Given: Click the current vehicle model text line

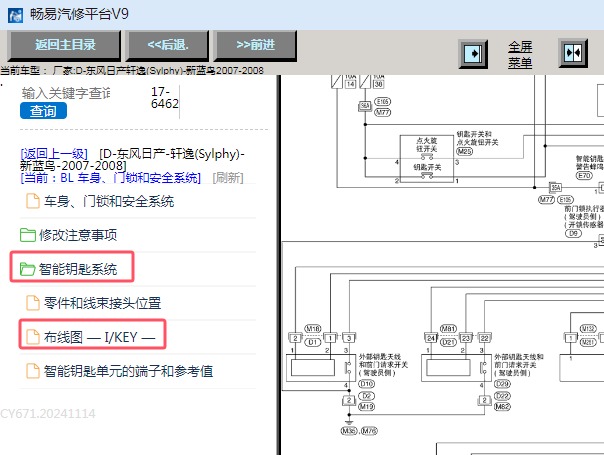Looking at the screenshot, I should coord(132,71).
